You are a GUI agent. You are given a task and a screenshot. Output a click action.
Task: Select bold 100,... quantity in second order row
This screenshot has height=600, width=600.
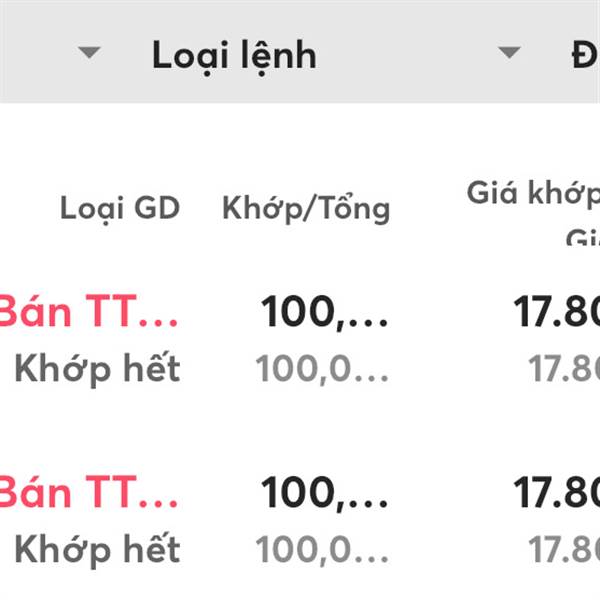[x=324, y=493]
